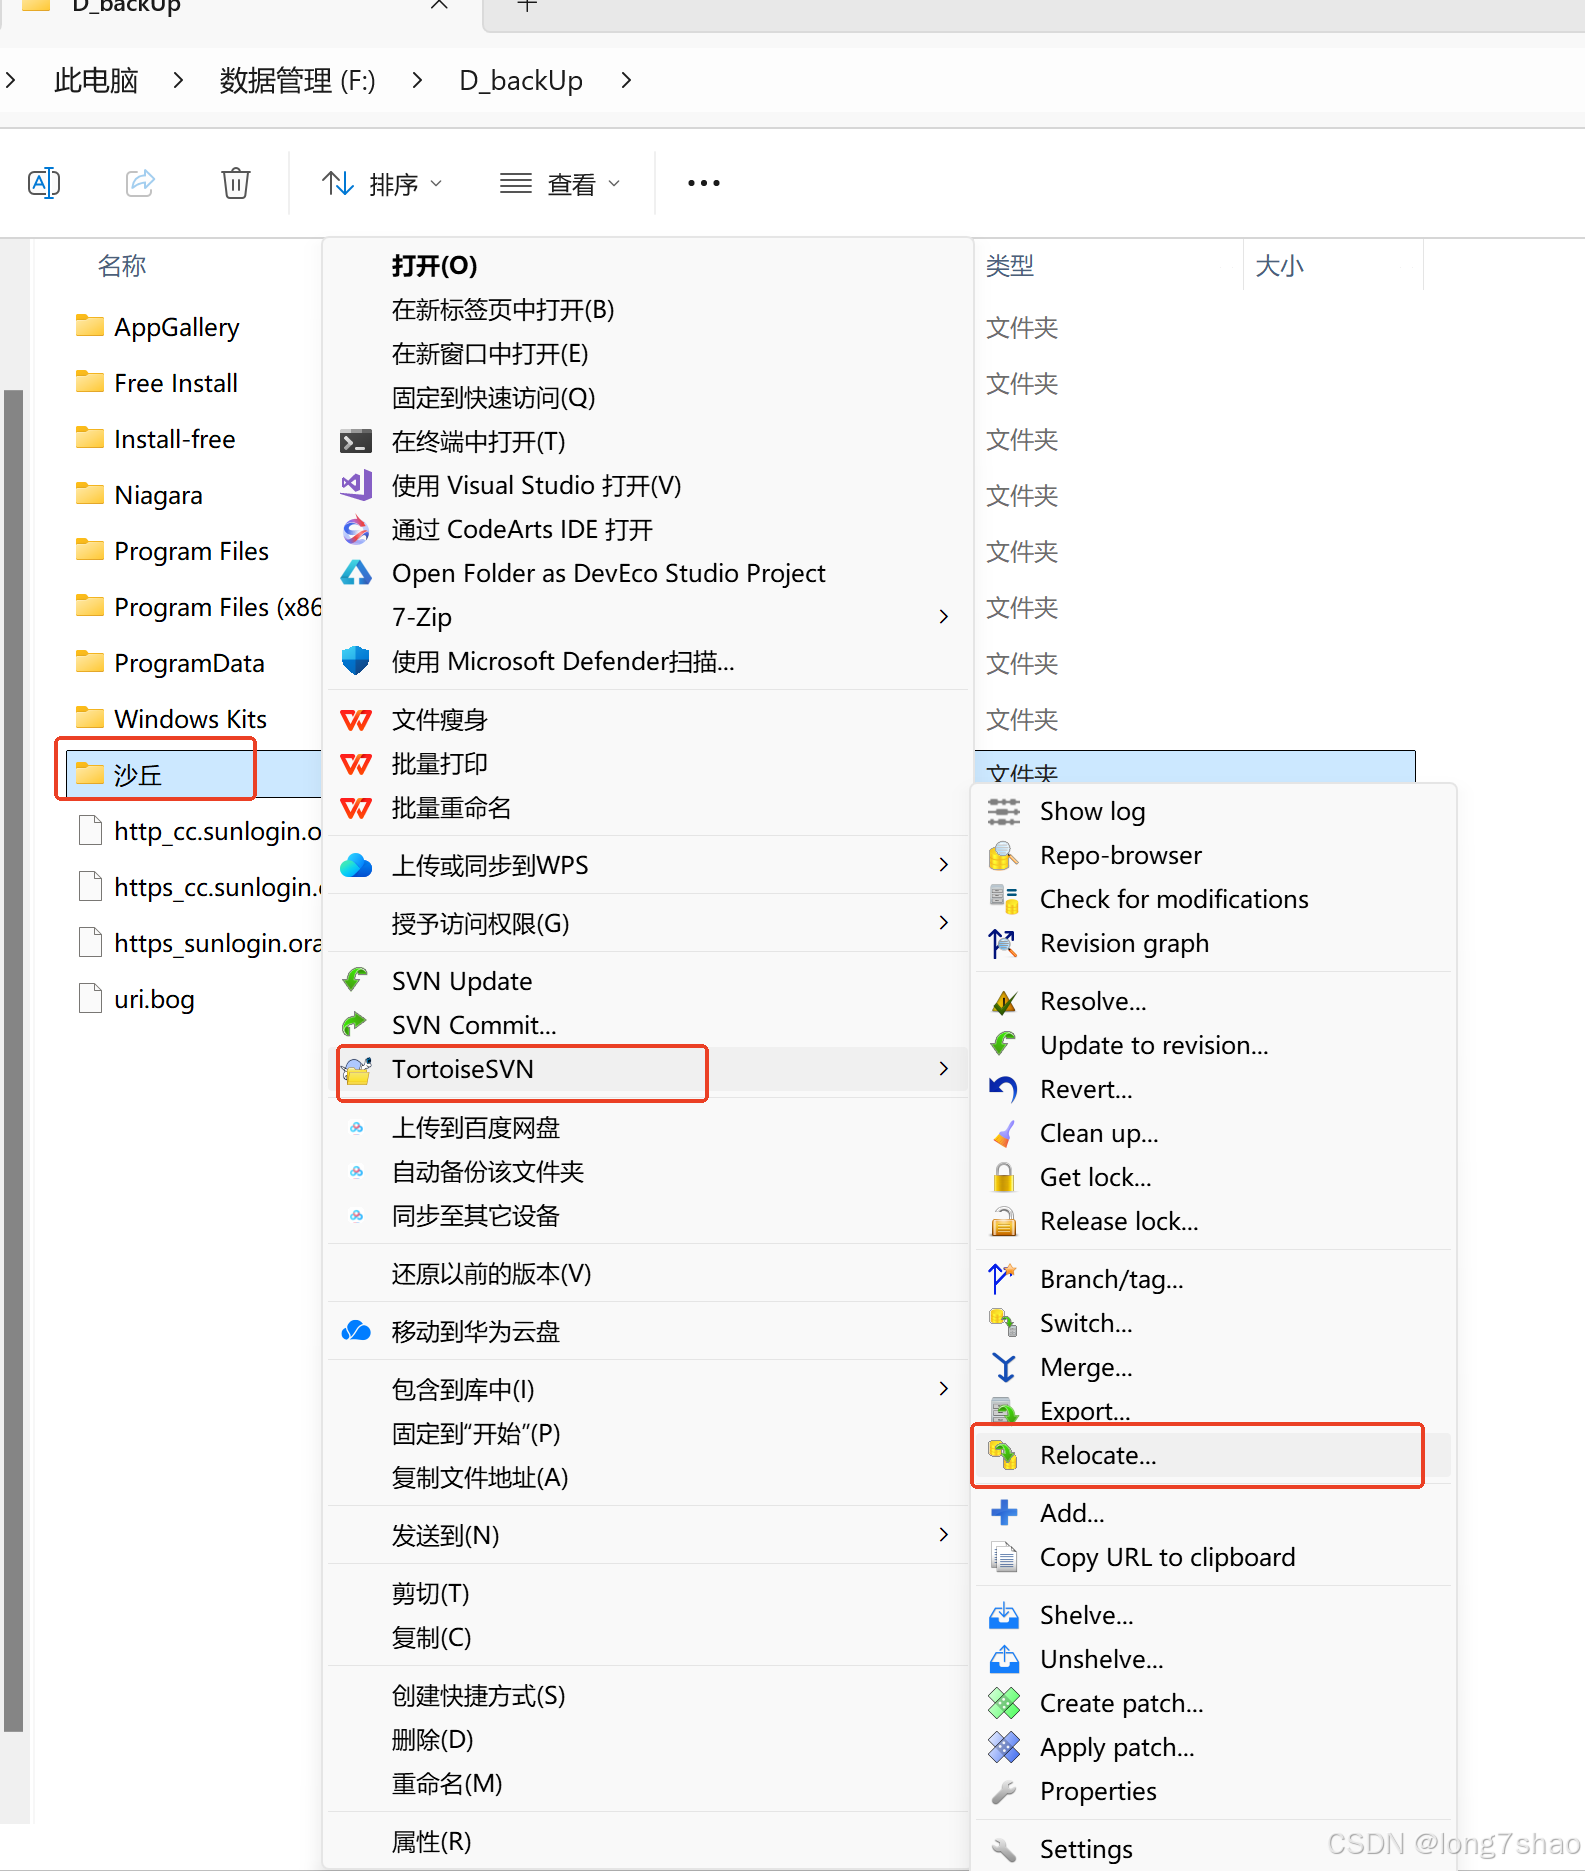Expand the 授予访问权限(G) submenu arrow
Screen dimensions: 1585x1871
943,923
